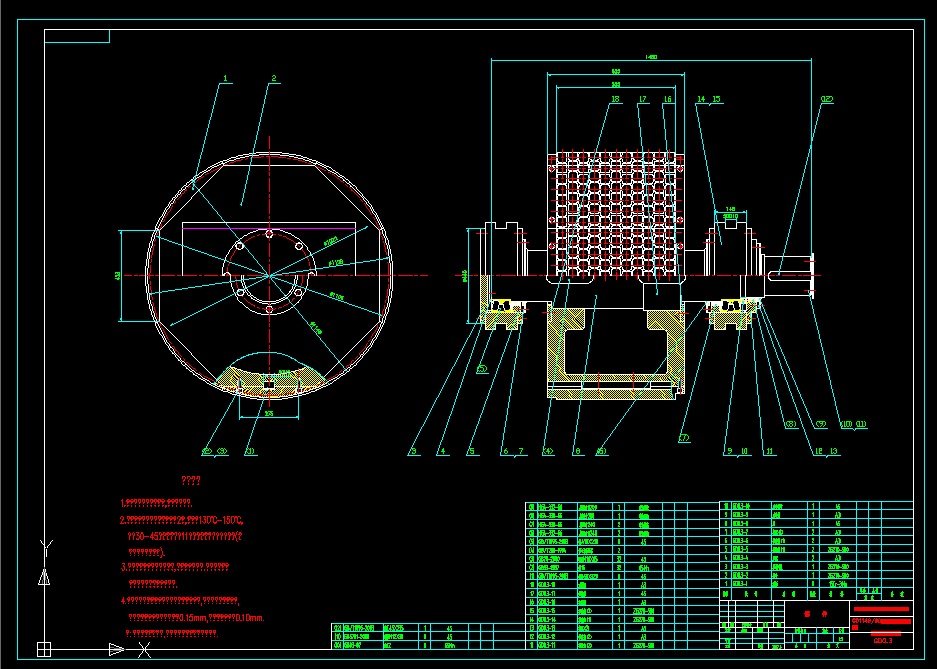Select unparenthesized callout number 3
Screen dimensions: 937x669
[413, 452]
